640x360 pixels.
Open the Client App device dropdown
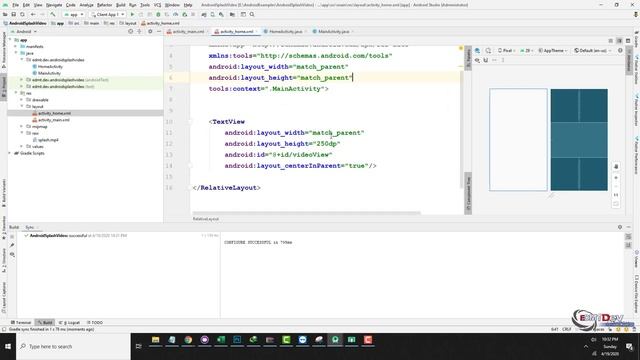pyautogui.click(x=108, y=14)
